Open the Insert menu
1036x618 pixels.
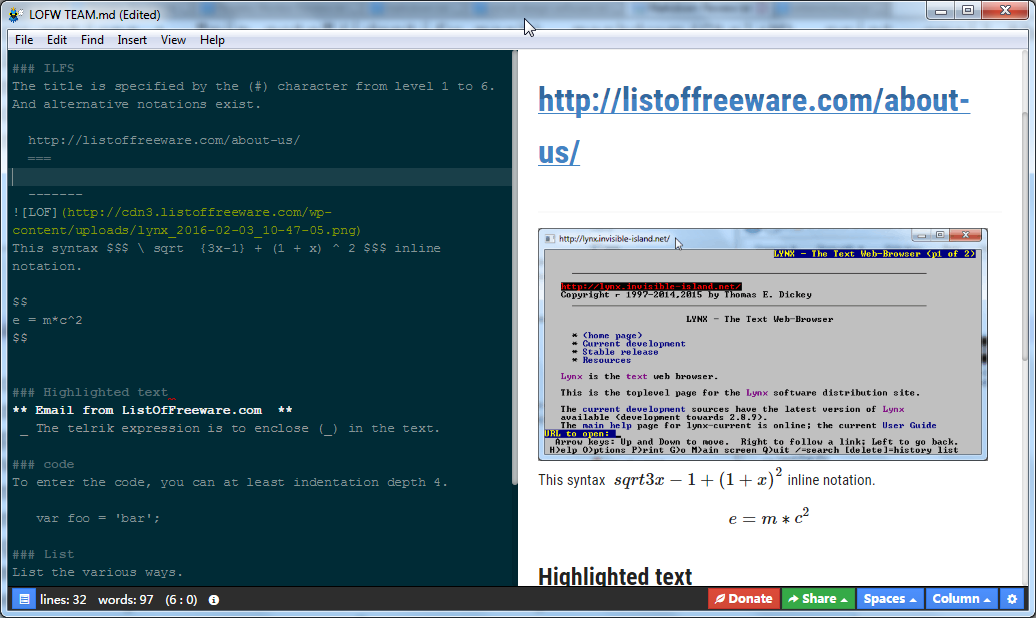(132, 40)
